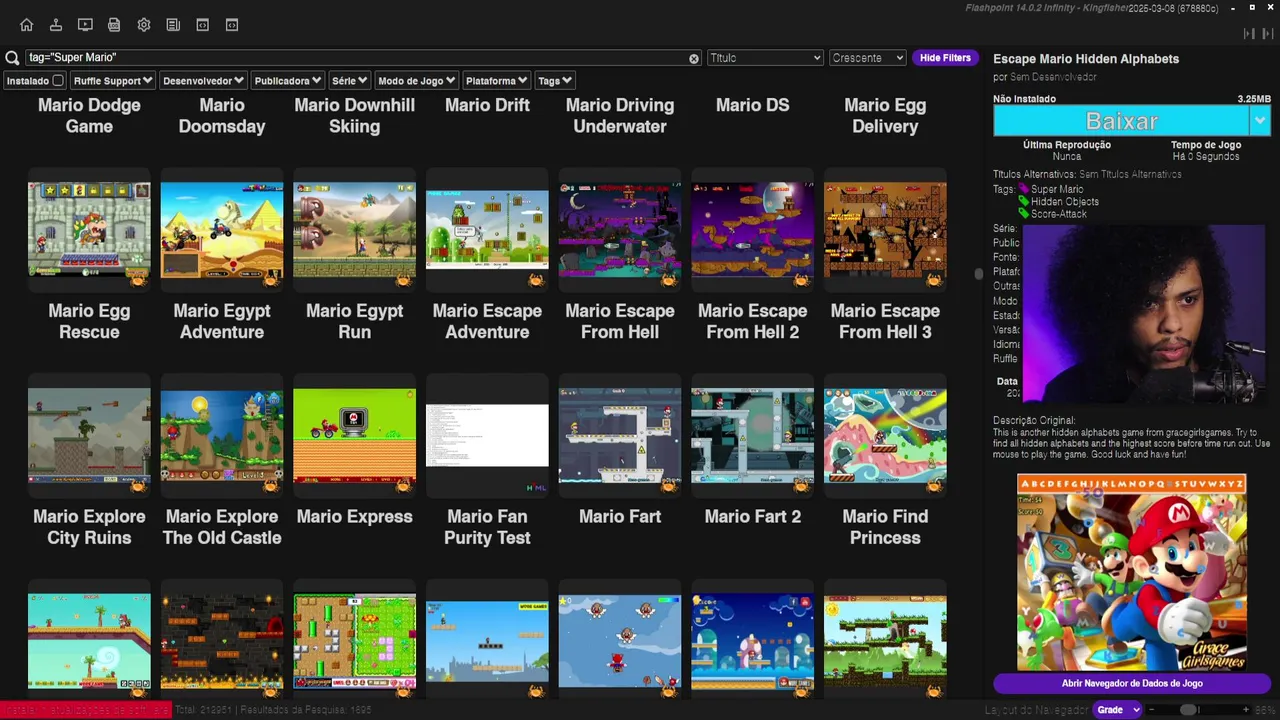Click the Grace Girlsgames screenshot preview
This screenshot has width=1280, height=720.
click(1132, 572)
